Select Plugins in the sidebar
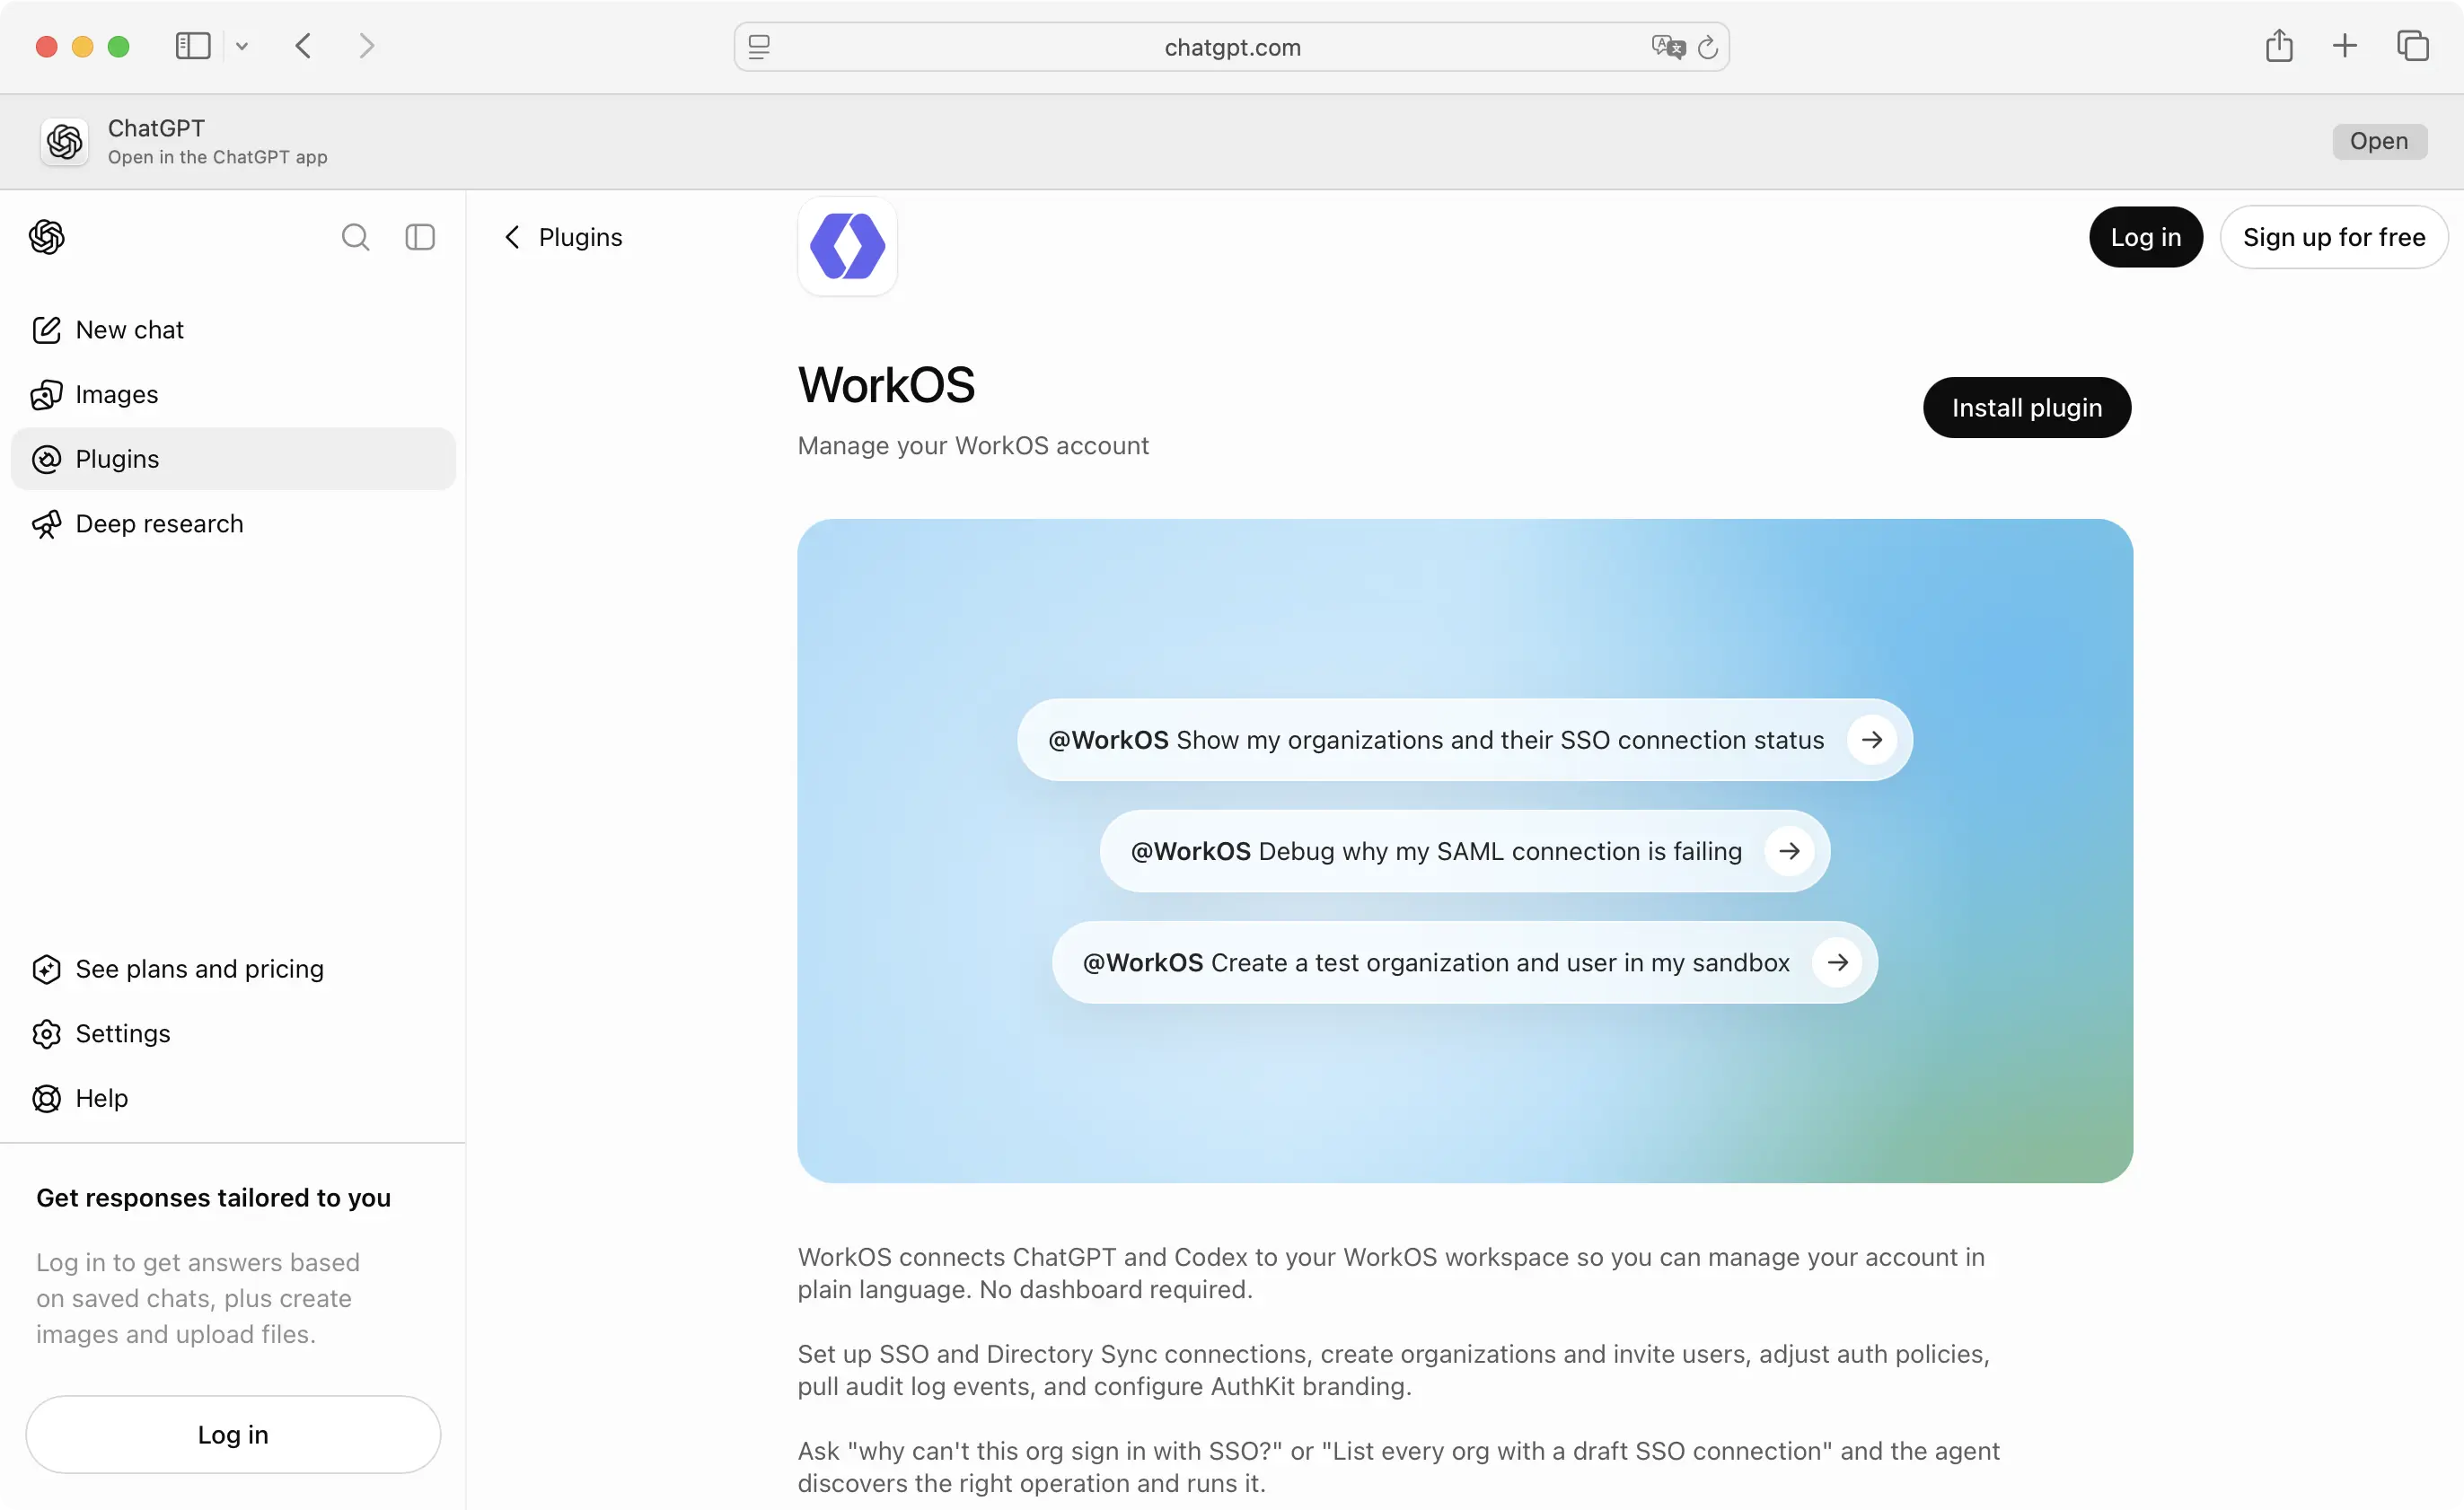The height and width of the screenshot is (1510, 2464). [233, 459]
